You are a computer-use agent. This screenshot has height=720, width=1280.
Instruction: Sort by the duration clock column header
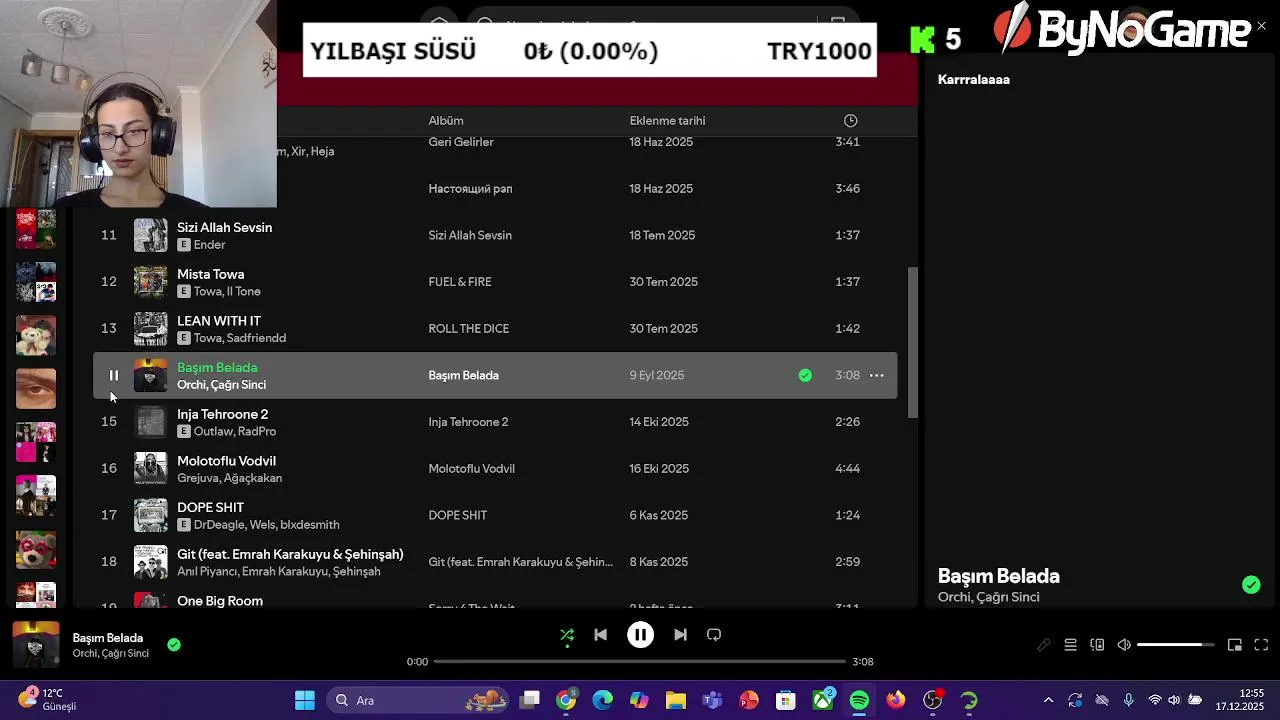pyautogui.click(x=850, y=121)
